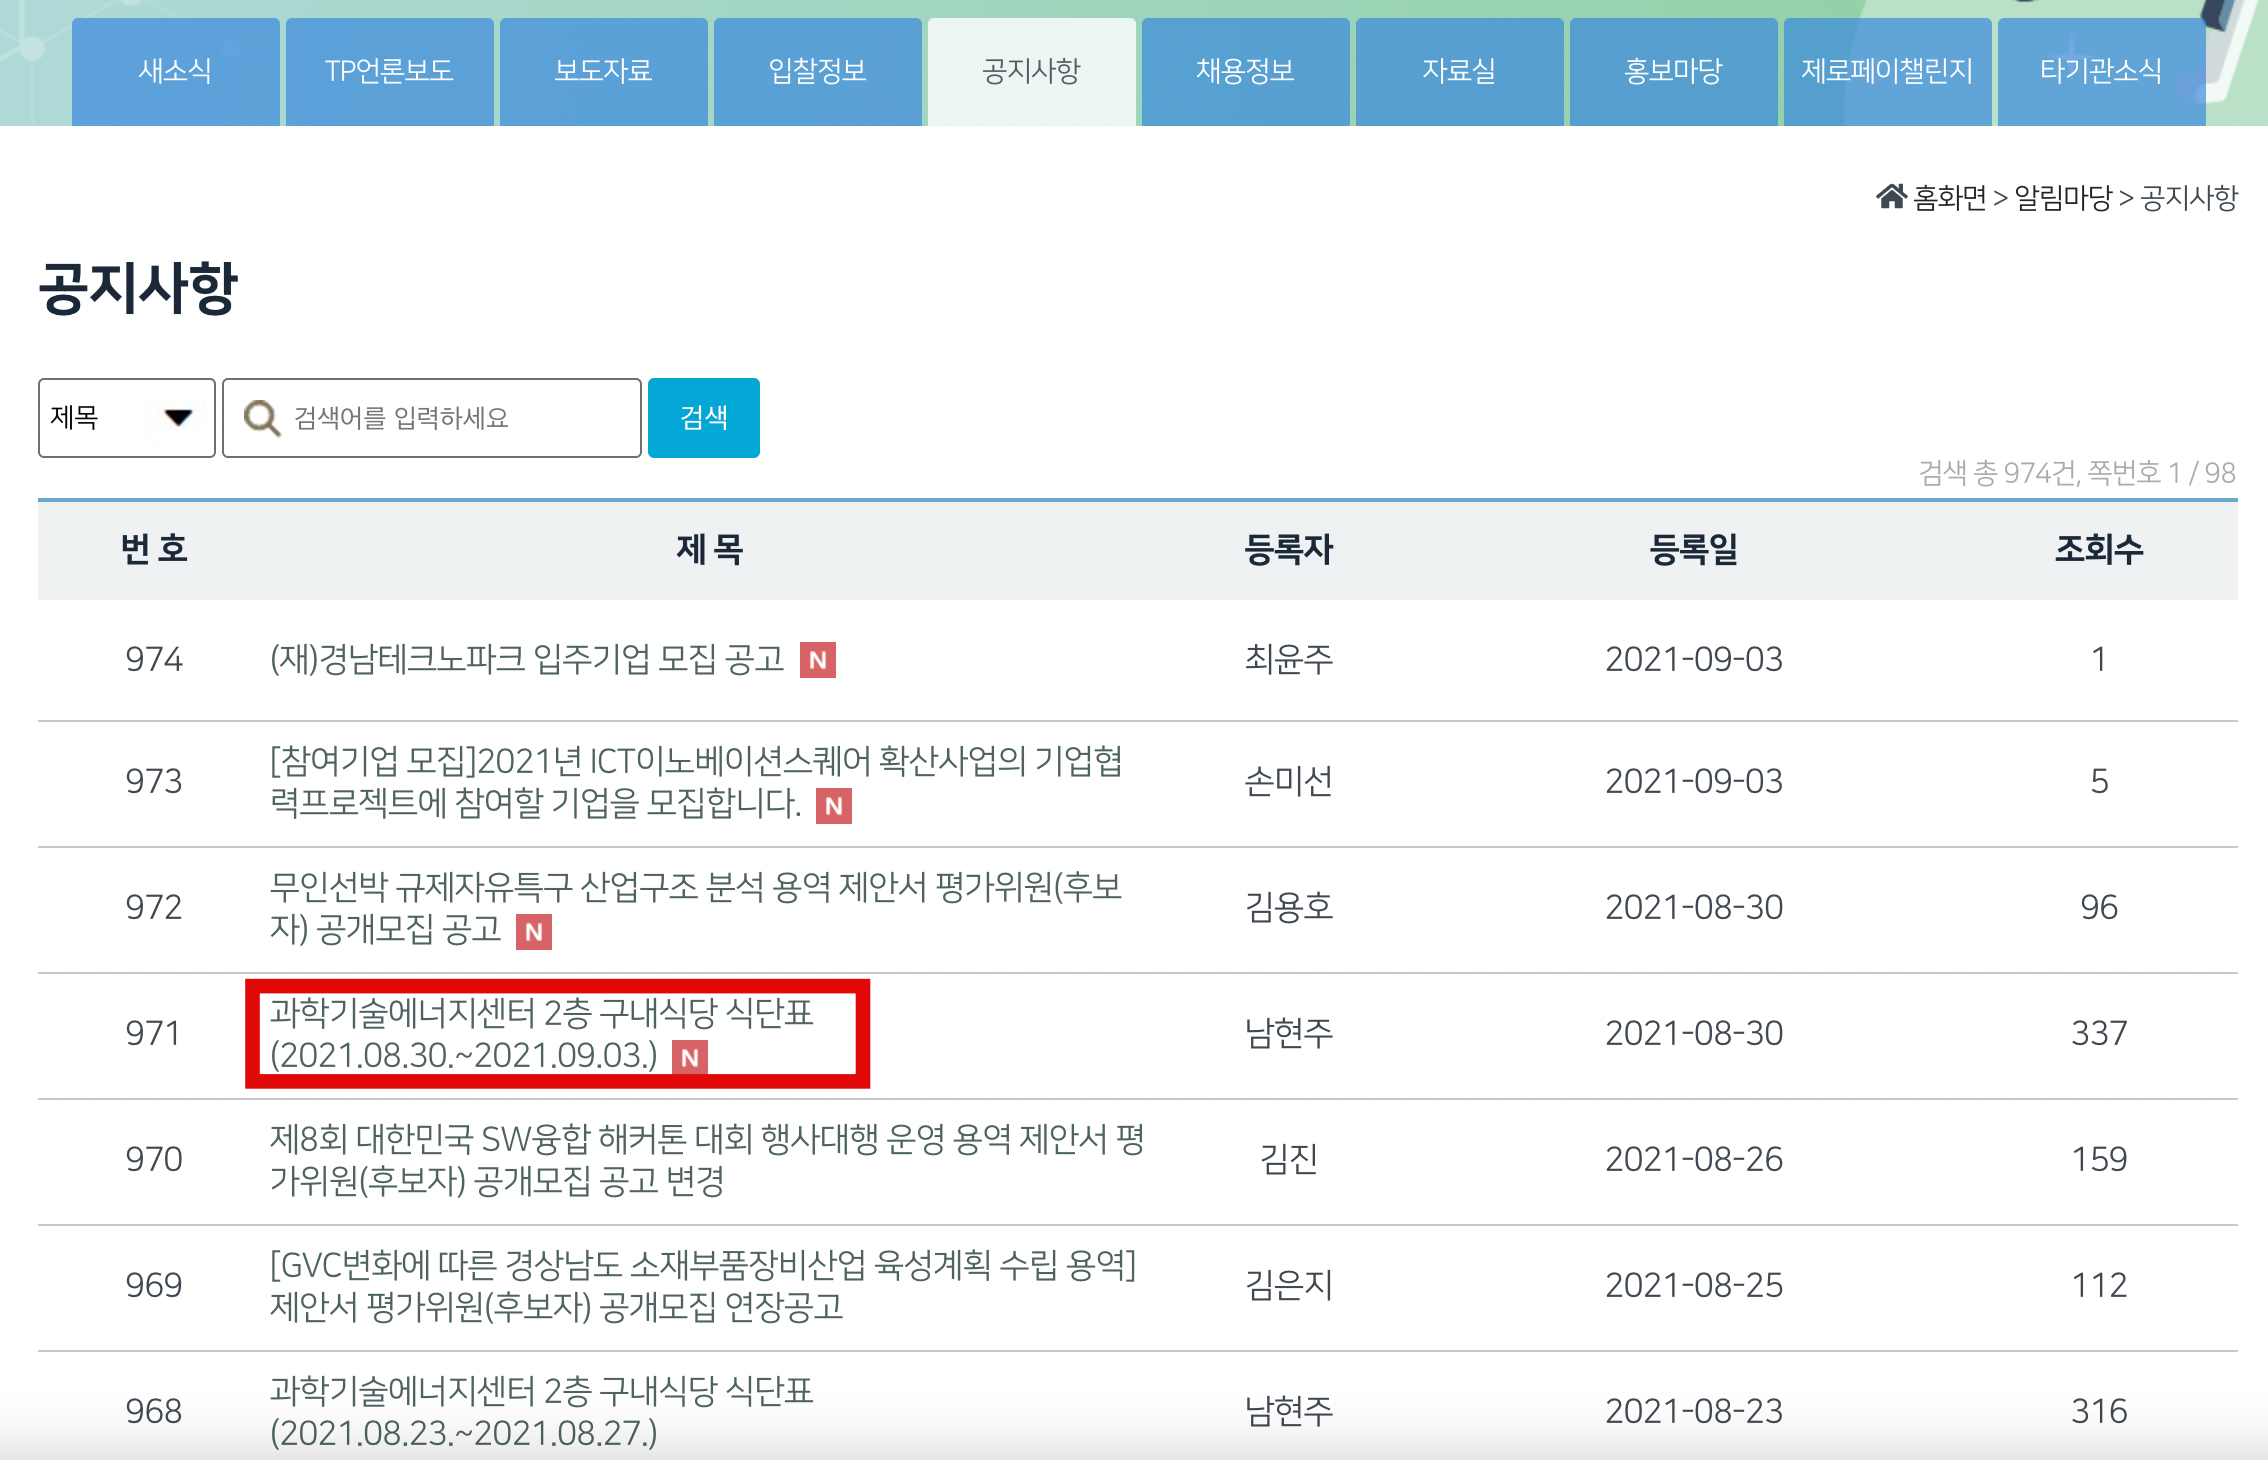
Task: Open the 경남테크노파크 입주기업 모집 공고 post
Action: (527, 659)
